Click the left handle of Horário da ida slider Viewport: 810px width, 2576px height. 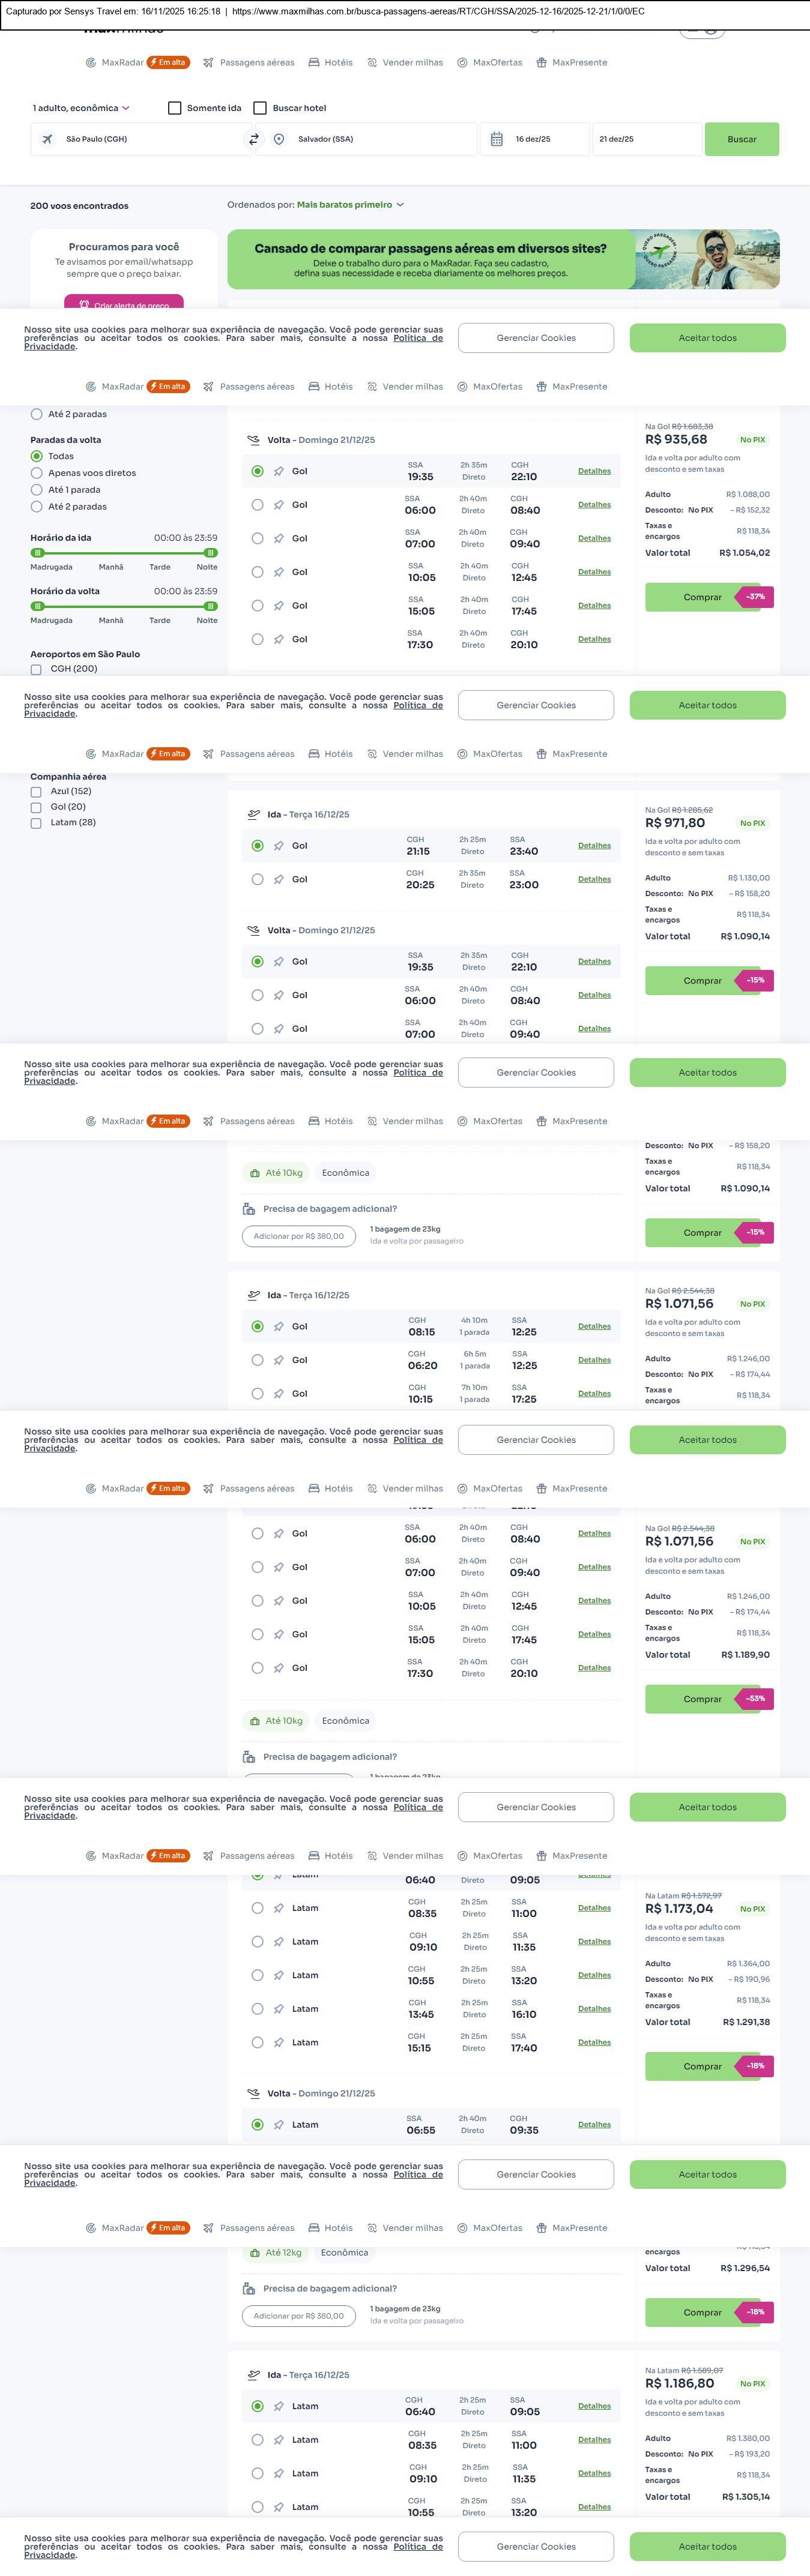point(38,553)
